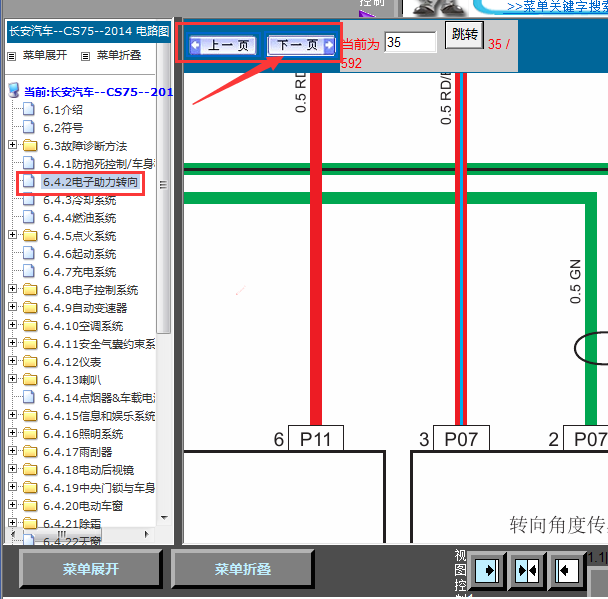This screenshot has width=608, height=599.
Task: Open 6.4.6起动系统 document
Action: 79,254
